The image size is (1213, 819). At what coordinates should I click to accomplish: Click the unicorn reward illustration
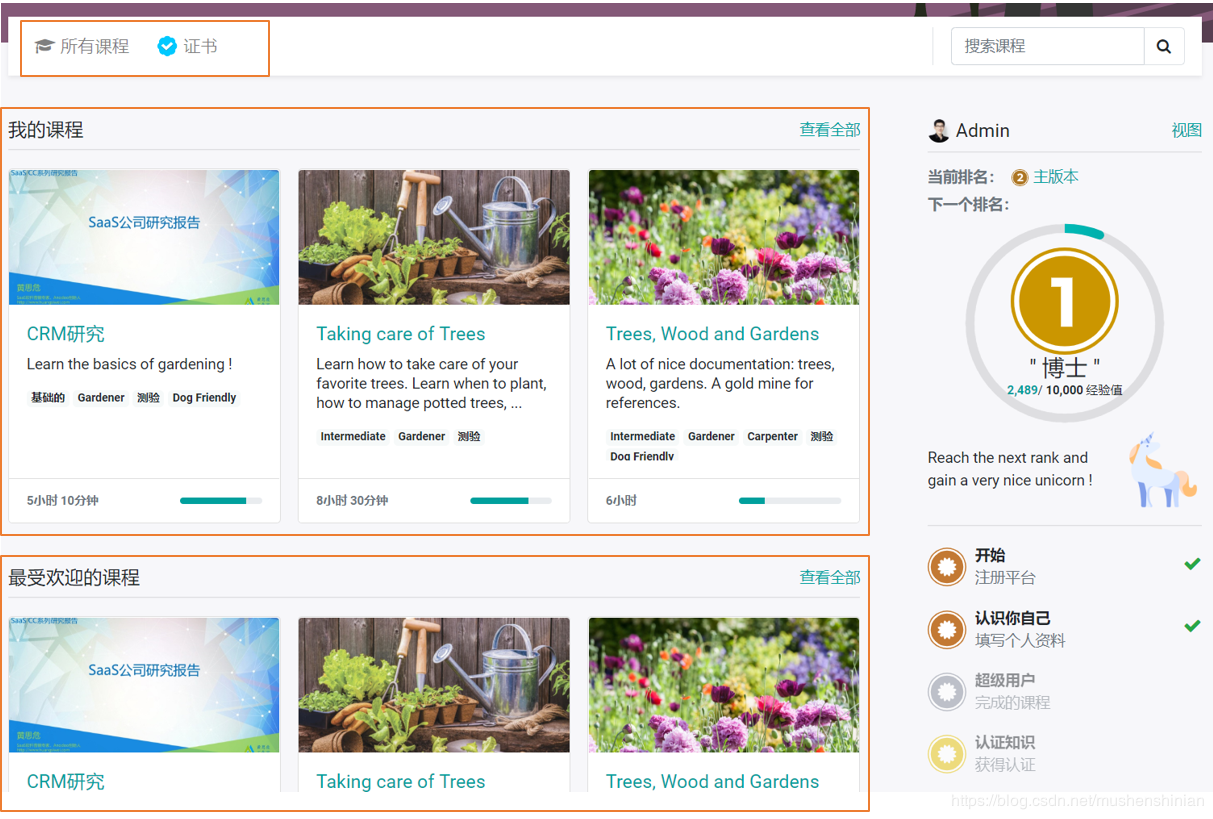tap(1161, 470)
